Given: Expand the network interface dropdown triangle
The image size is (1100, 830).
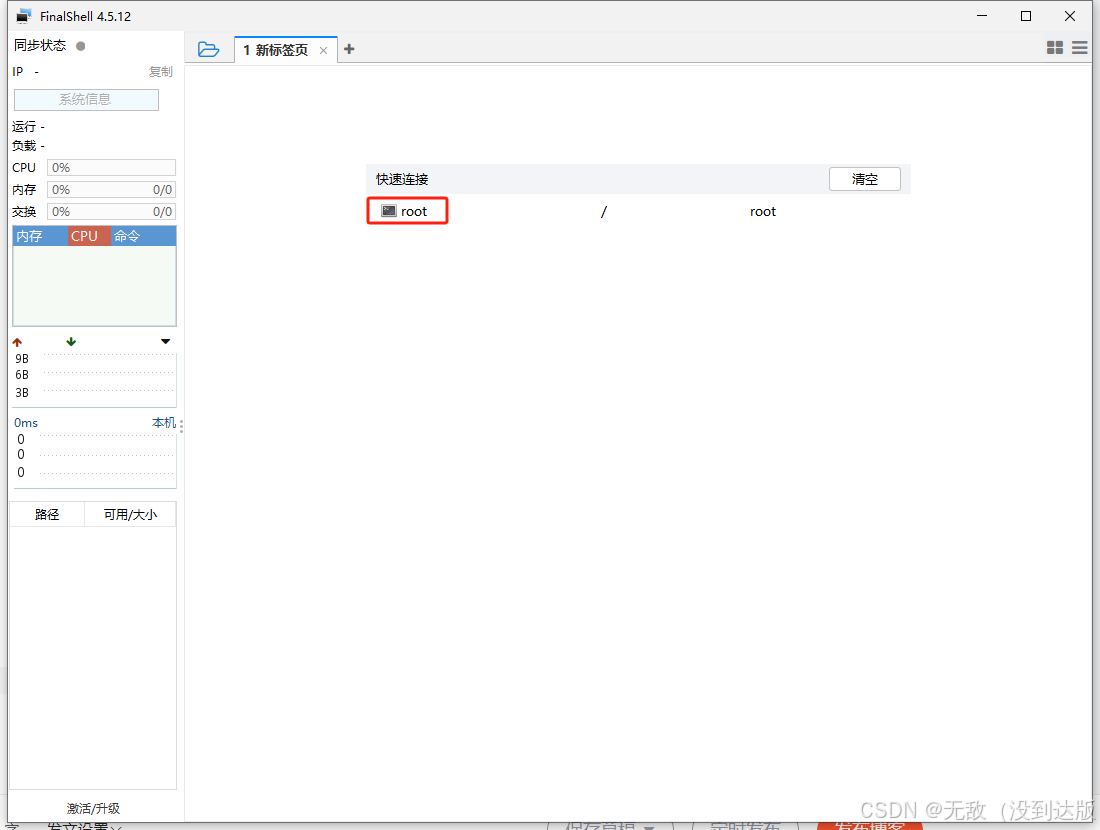Looking at the screenshot, I should click(x=165, y=342).
